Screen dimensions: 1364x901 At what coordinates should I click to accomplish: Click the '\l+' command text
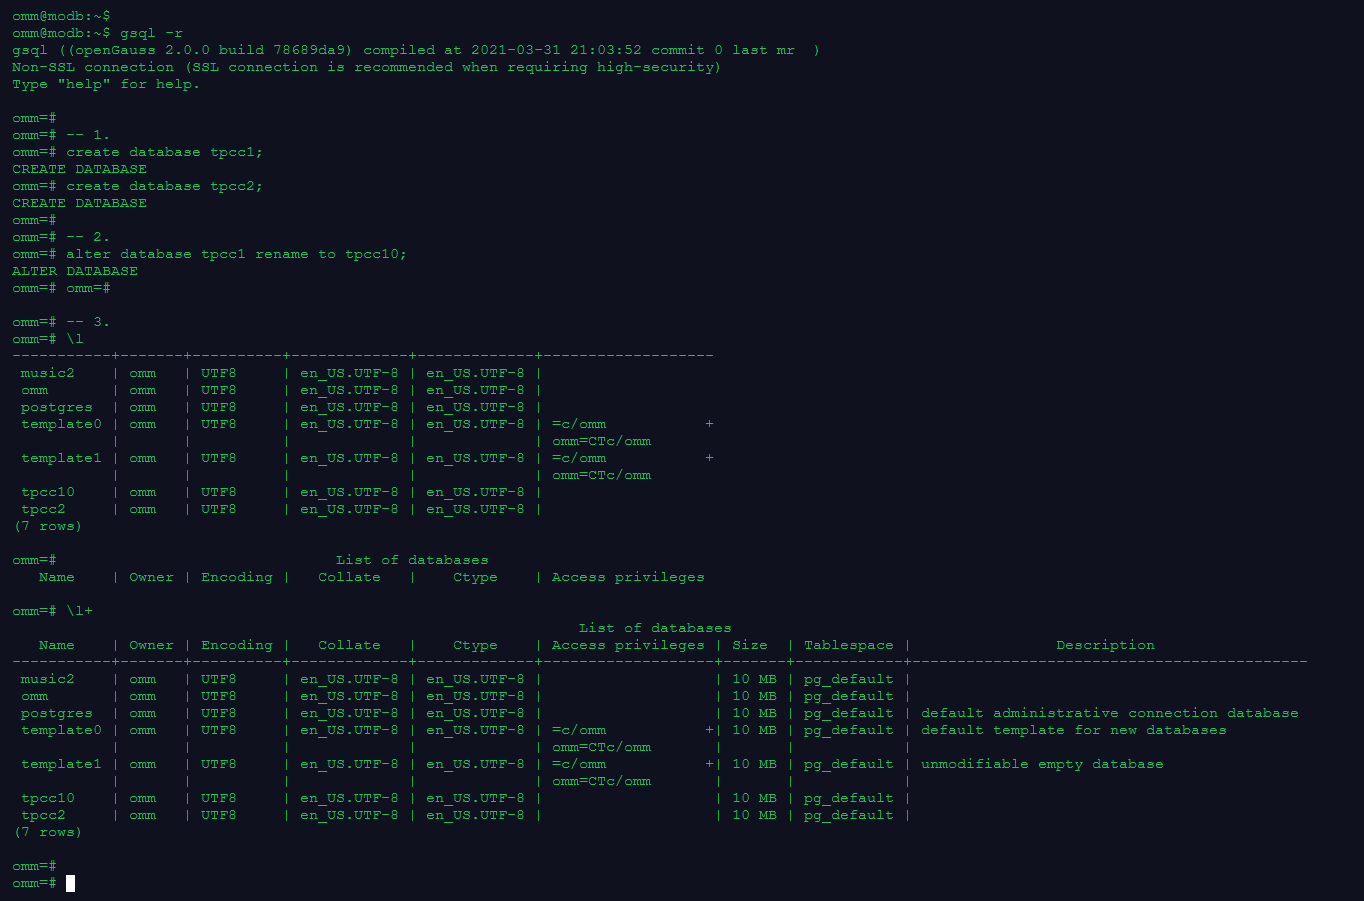tap(79, 611)
